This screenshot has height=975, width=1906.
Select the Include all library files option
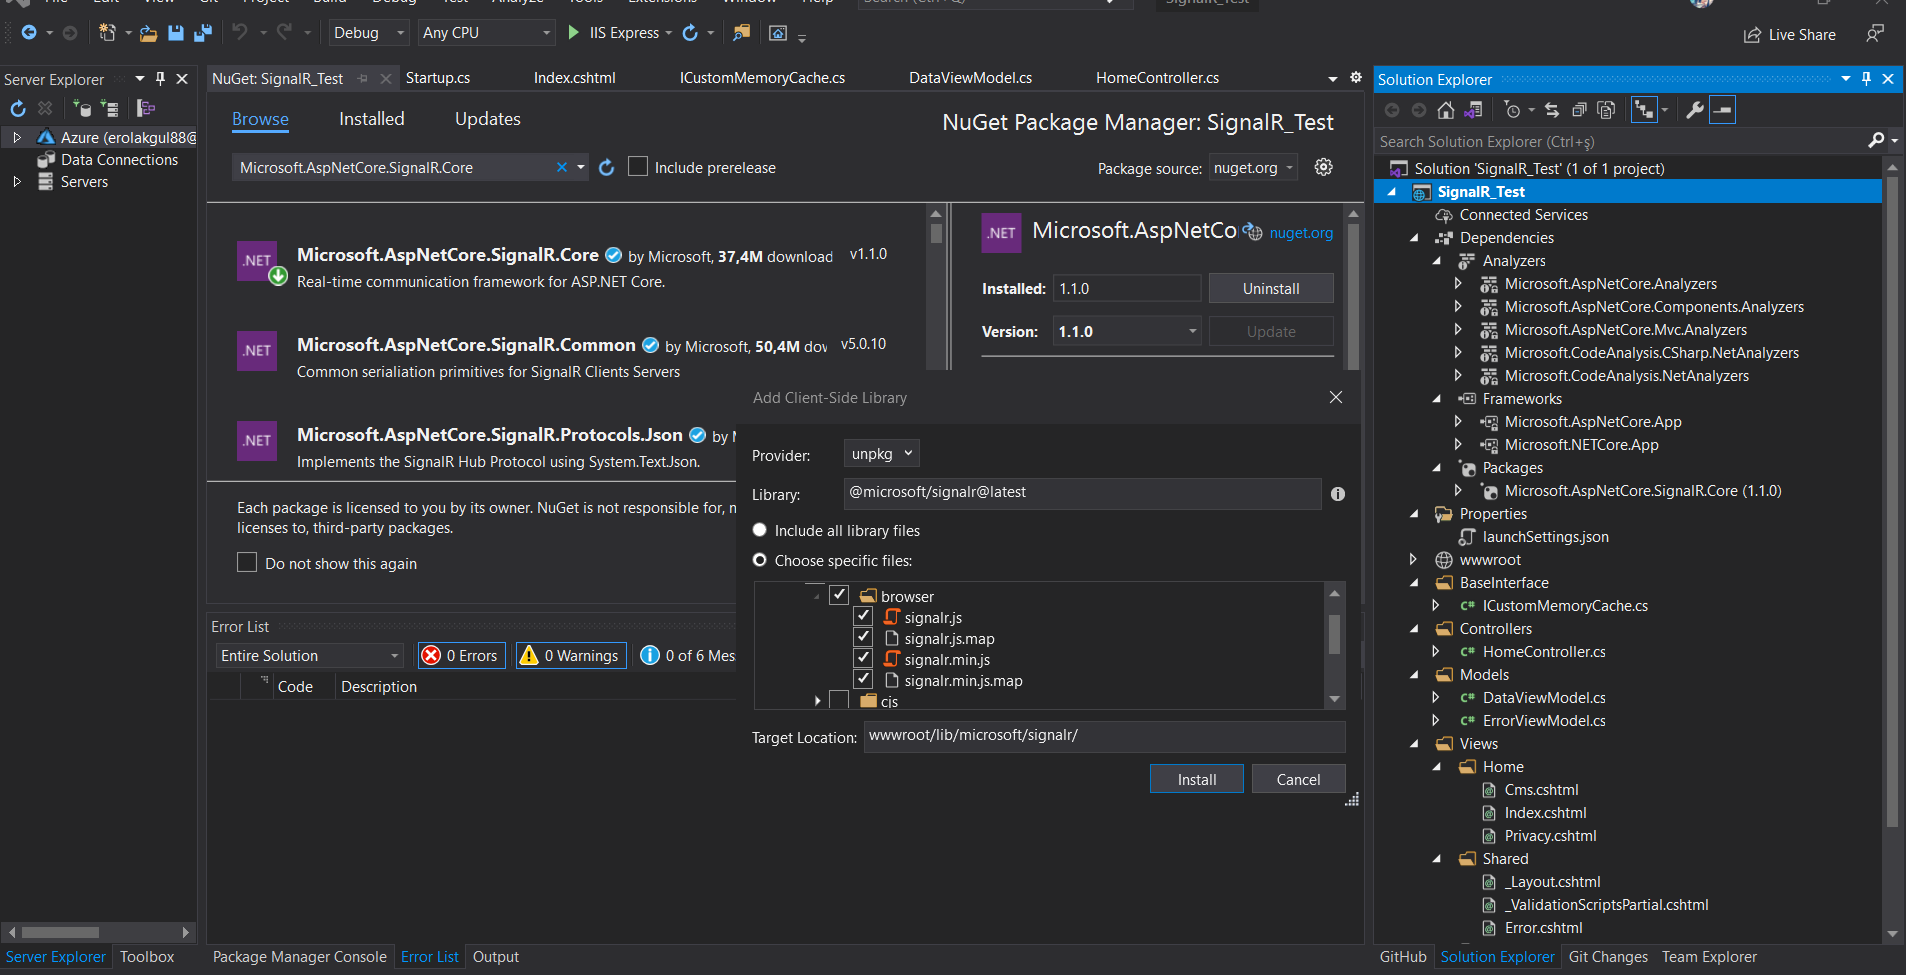point(760,530)
